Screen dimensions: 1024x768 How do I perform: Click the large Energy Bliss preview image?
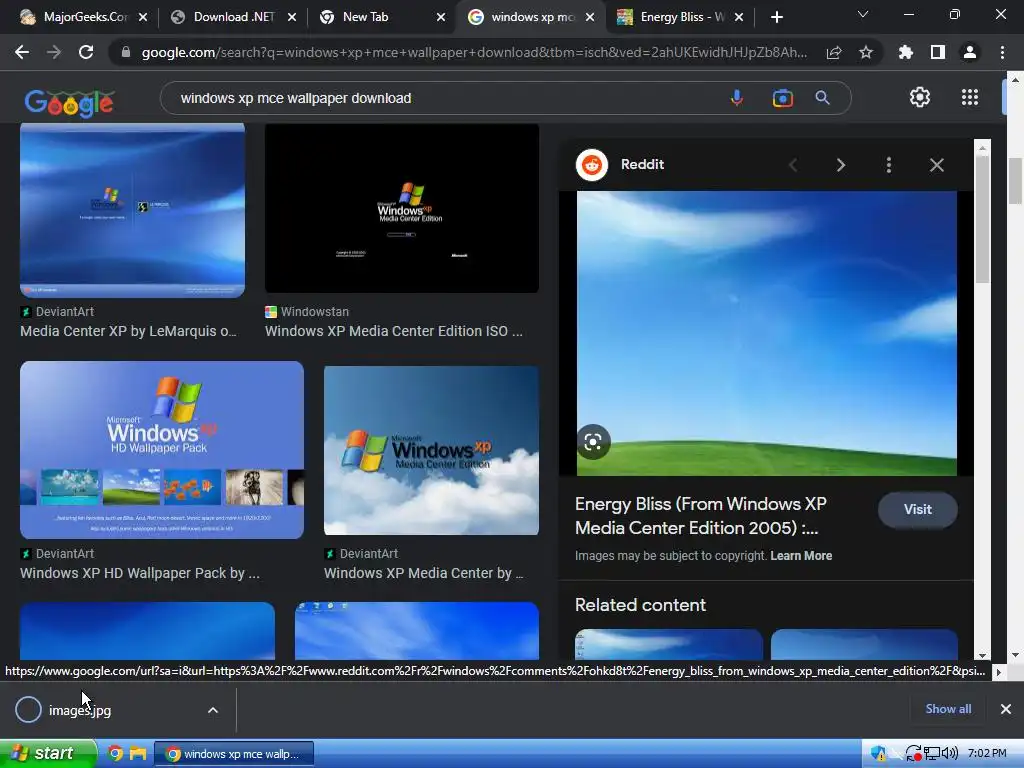click(x=767, y=333)
